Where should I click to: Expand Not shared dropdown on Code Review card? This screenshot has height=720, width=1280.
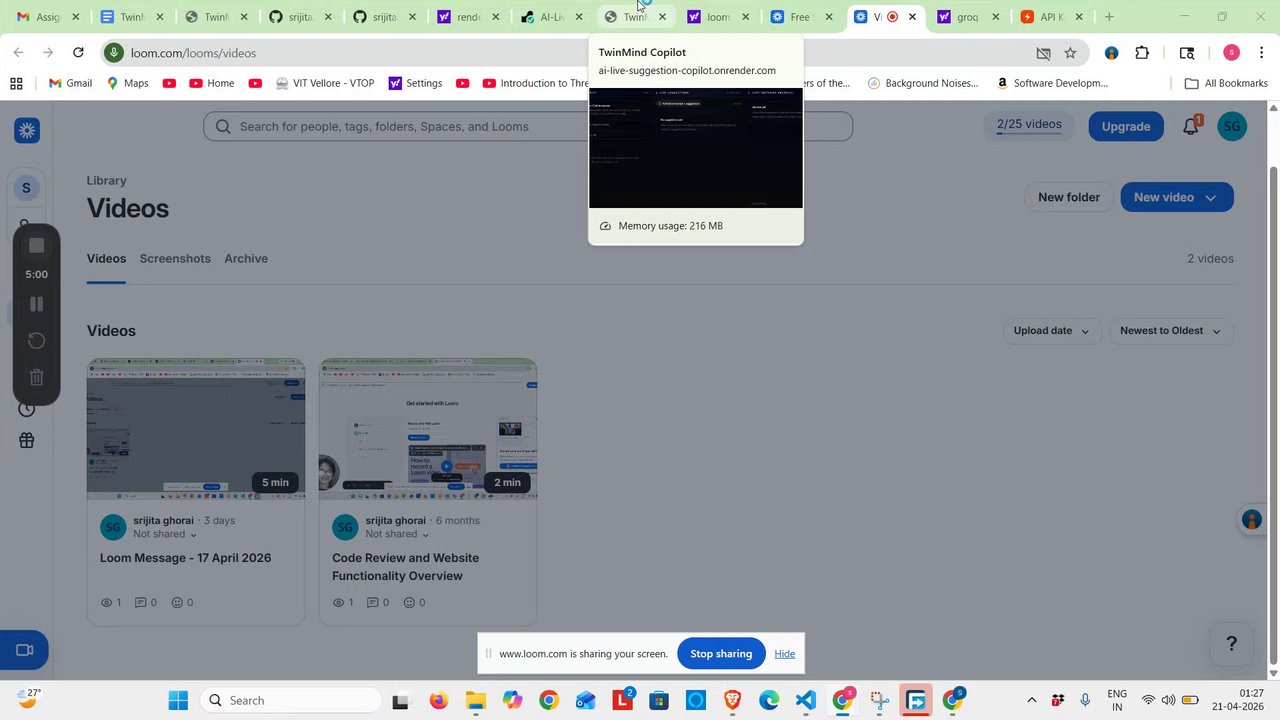397,534
